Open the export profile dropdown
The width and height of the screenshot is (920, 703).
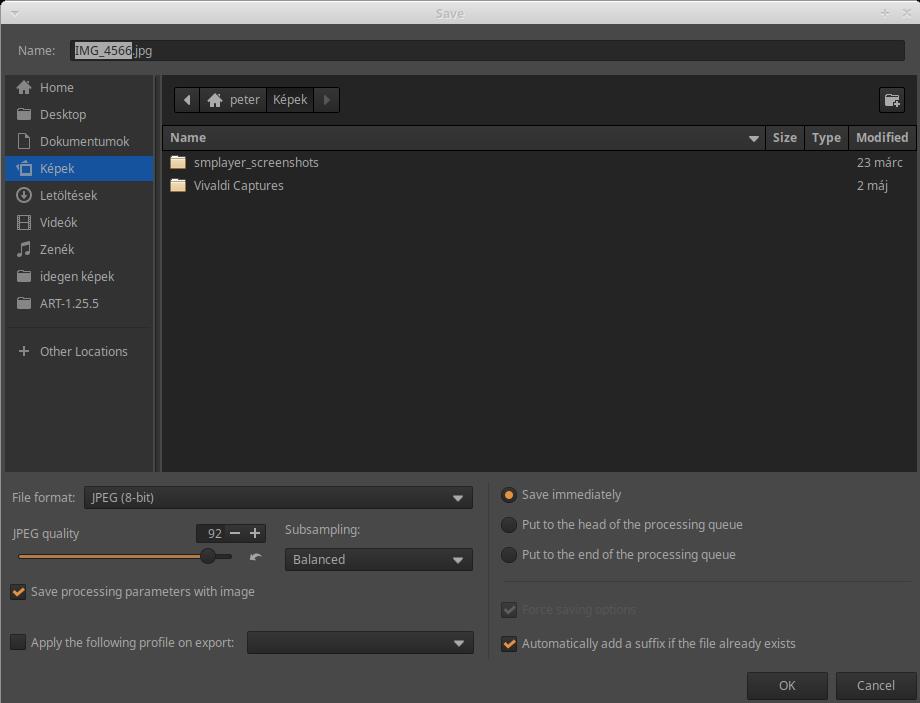pyautogui.click(x=360, y=643)
